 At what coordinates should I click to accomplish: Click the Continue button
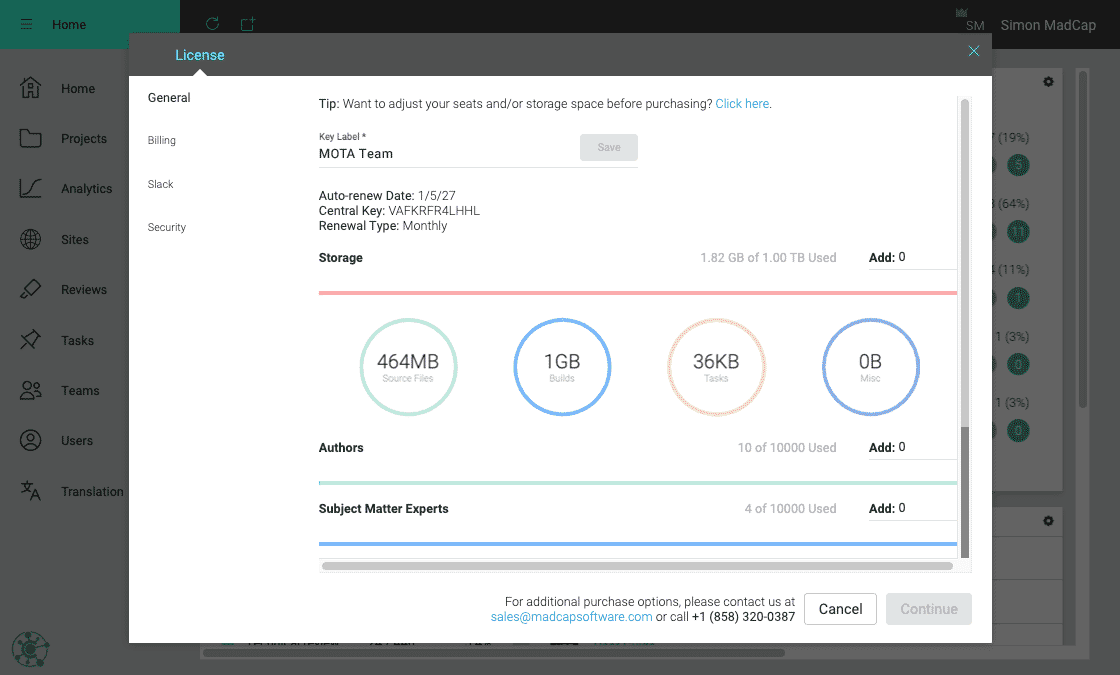coord(929,609)
